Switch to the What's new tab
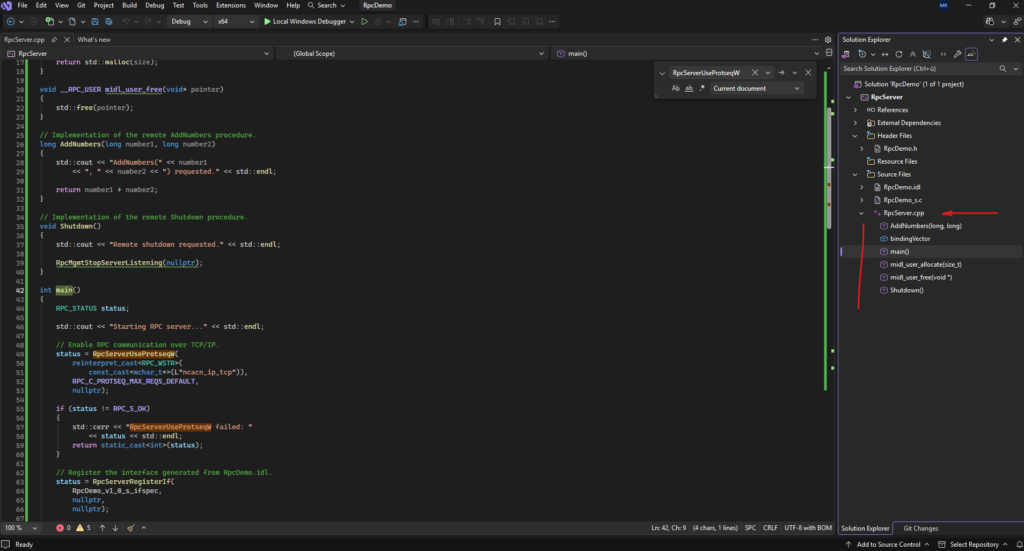Viewport: 1024px width, 551px height. pos(94,40)
